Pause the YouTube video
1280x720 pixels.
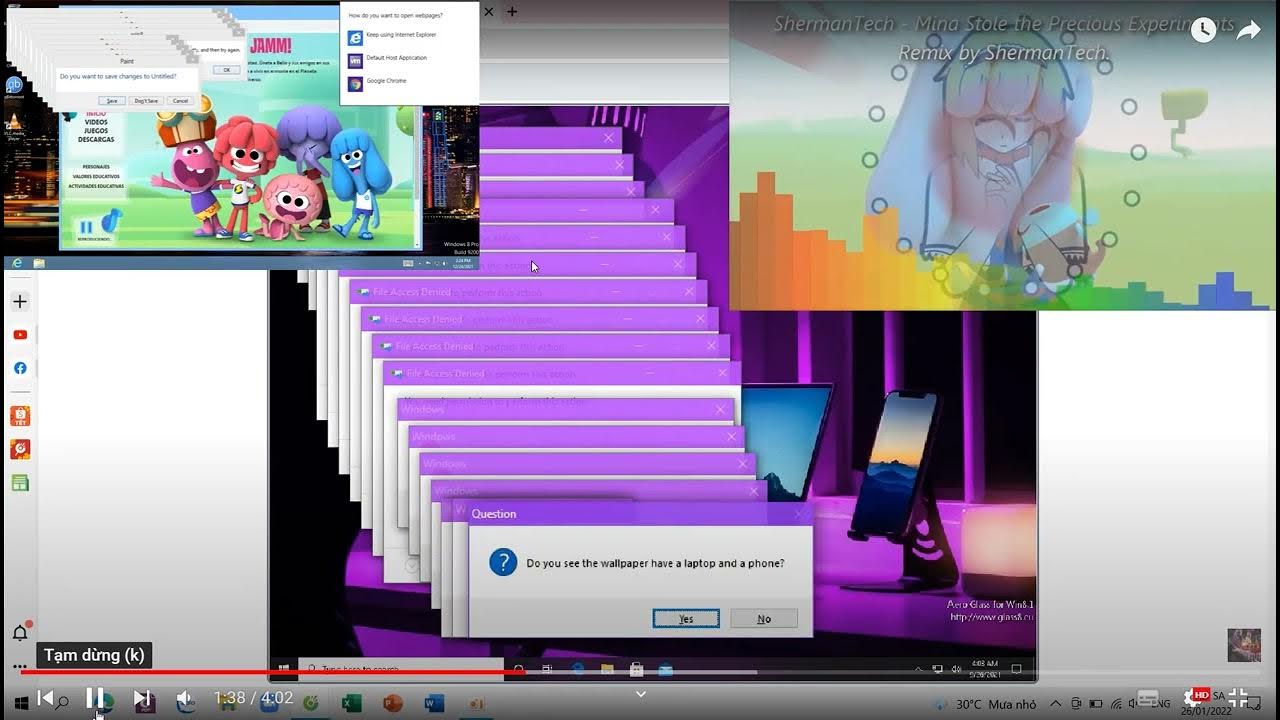(94, 698)
